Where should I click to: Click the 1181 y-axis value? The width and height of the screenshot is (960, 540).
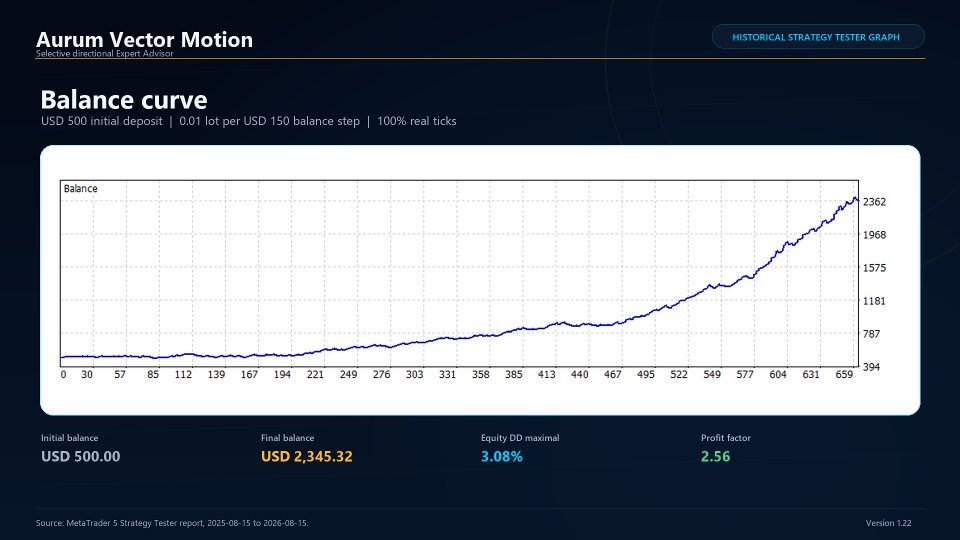(874, 301)
